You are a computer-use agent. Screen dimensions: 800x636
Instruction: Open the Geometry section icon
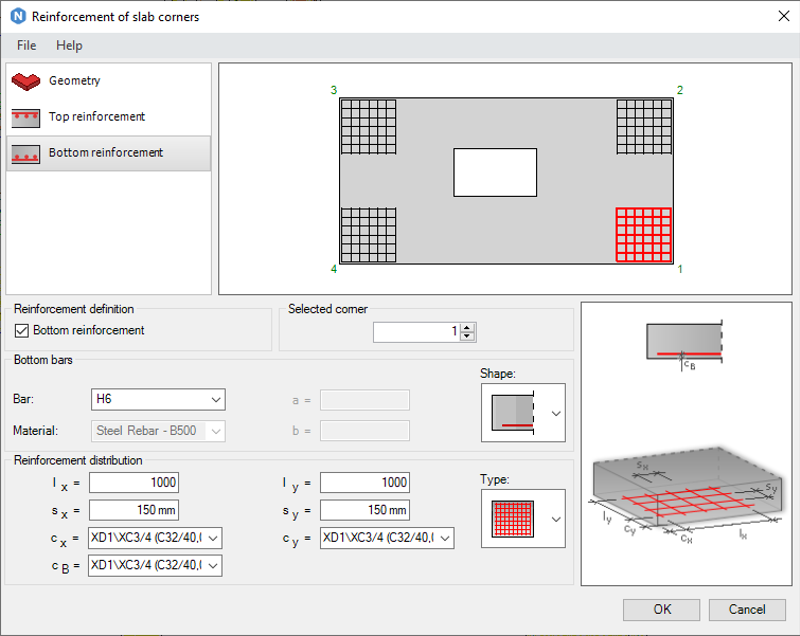point(26,81)
